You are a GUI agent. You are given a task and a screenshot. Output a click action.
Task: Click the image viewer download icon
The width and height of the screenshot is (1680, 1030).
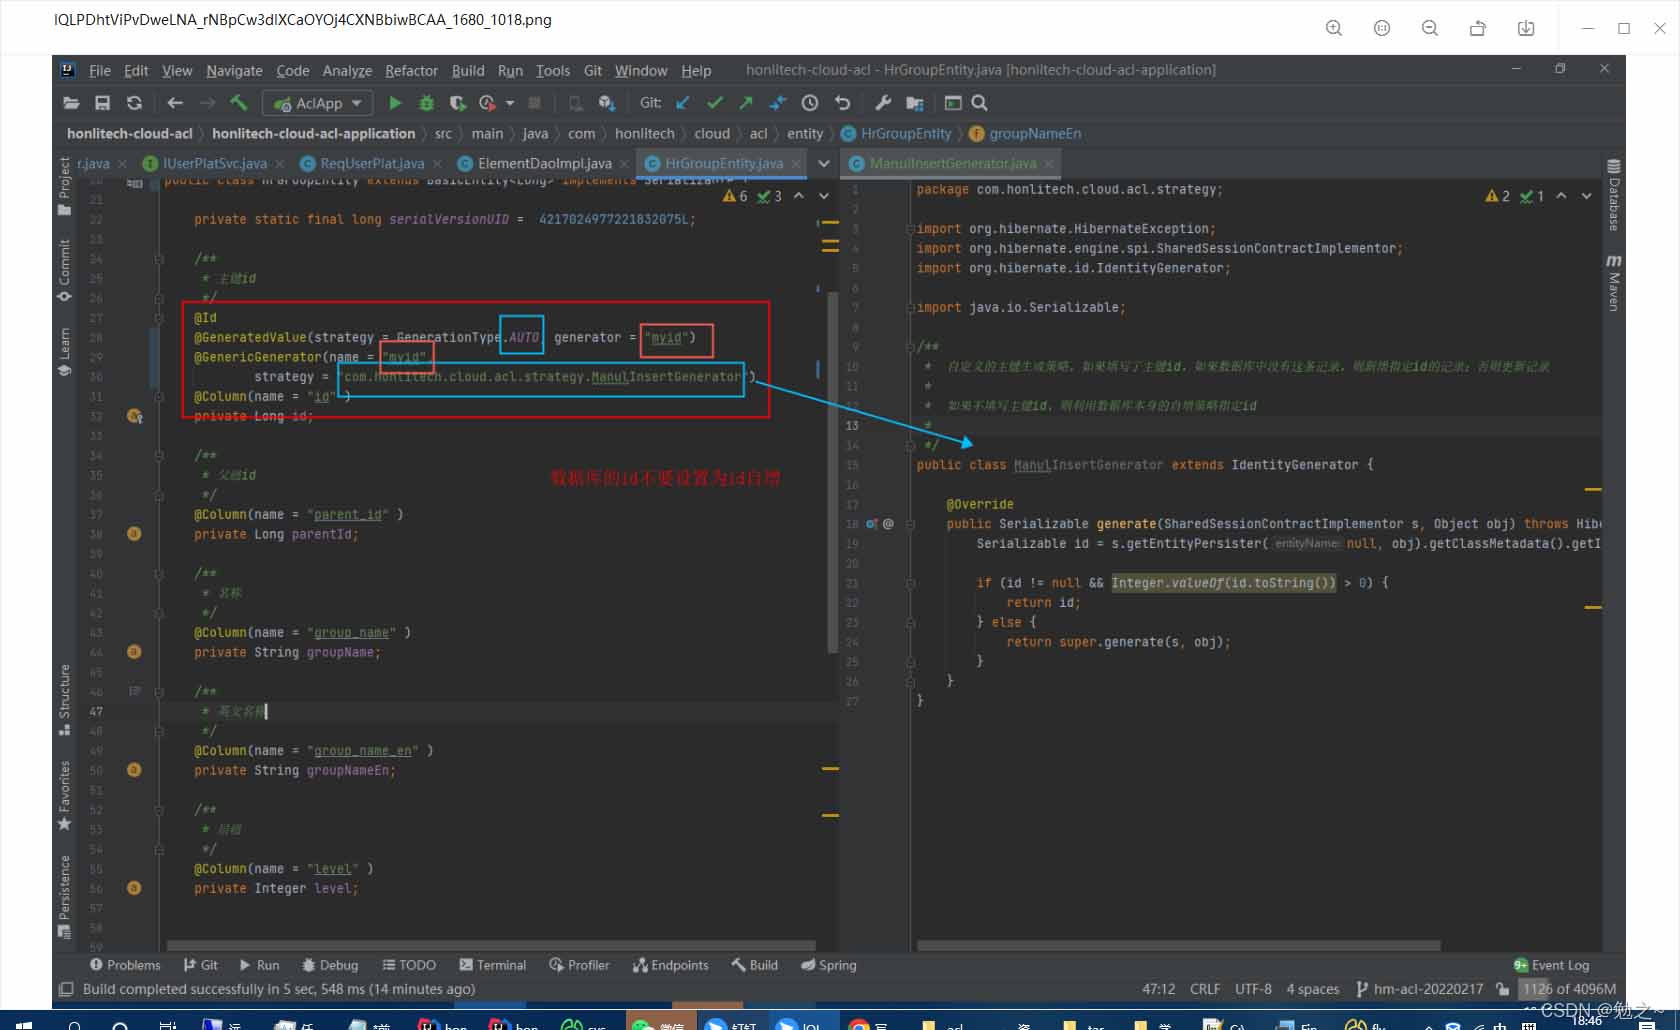(1526, 28)
